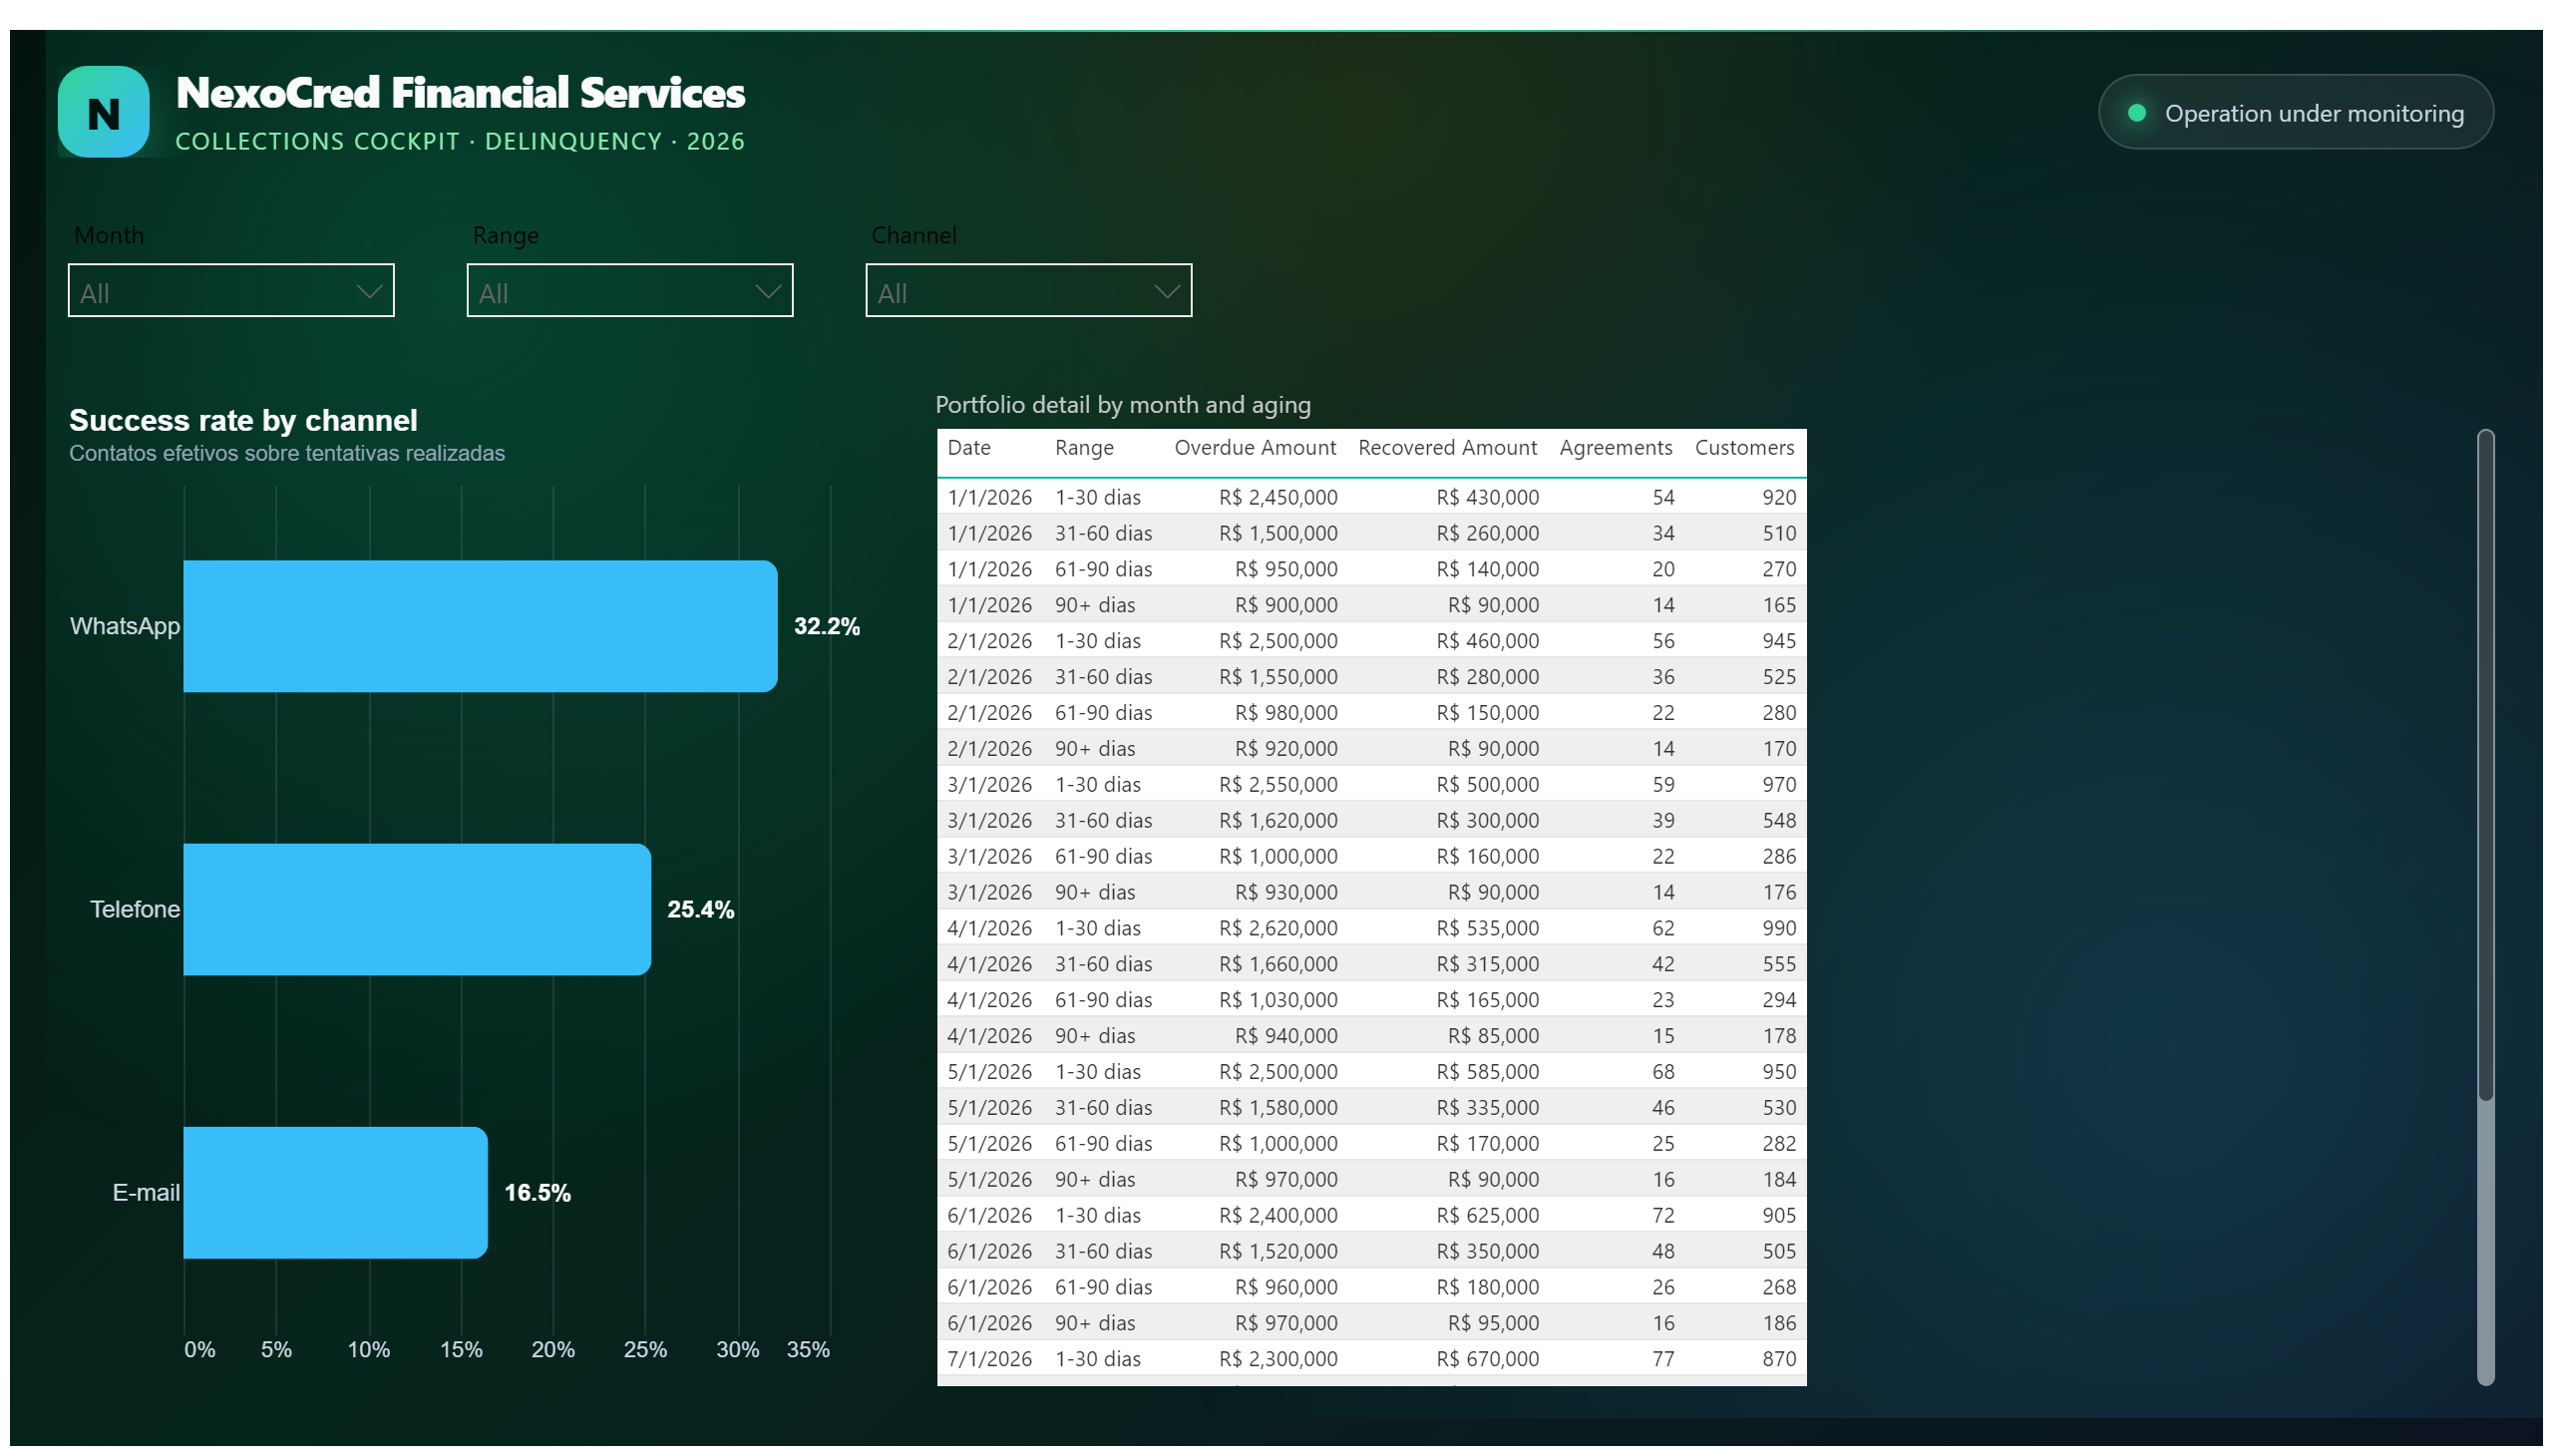Image resolution: width=2553 pixels, height=1456 pixels.
Task: Select the WhatsApp bar in chart
Action: 480,626
